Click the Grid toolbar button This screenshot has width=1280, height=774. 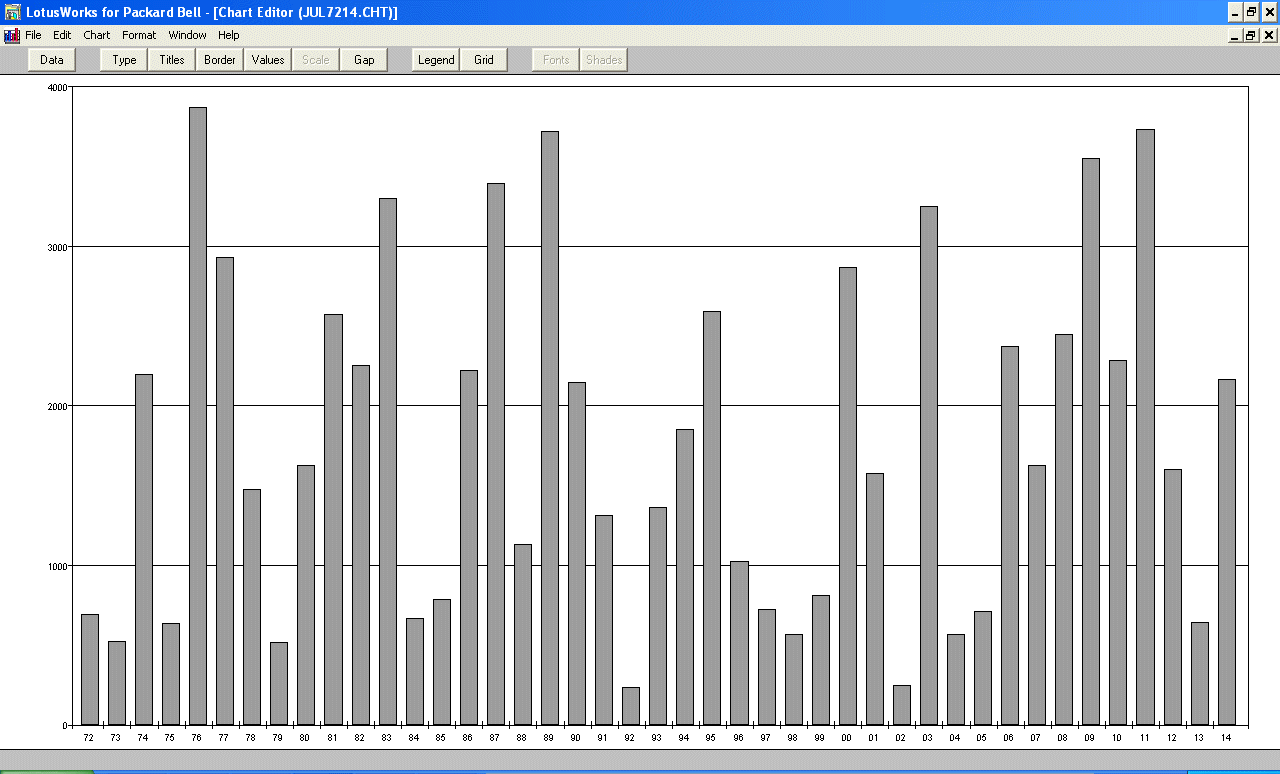point(484,60)
